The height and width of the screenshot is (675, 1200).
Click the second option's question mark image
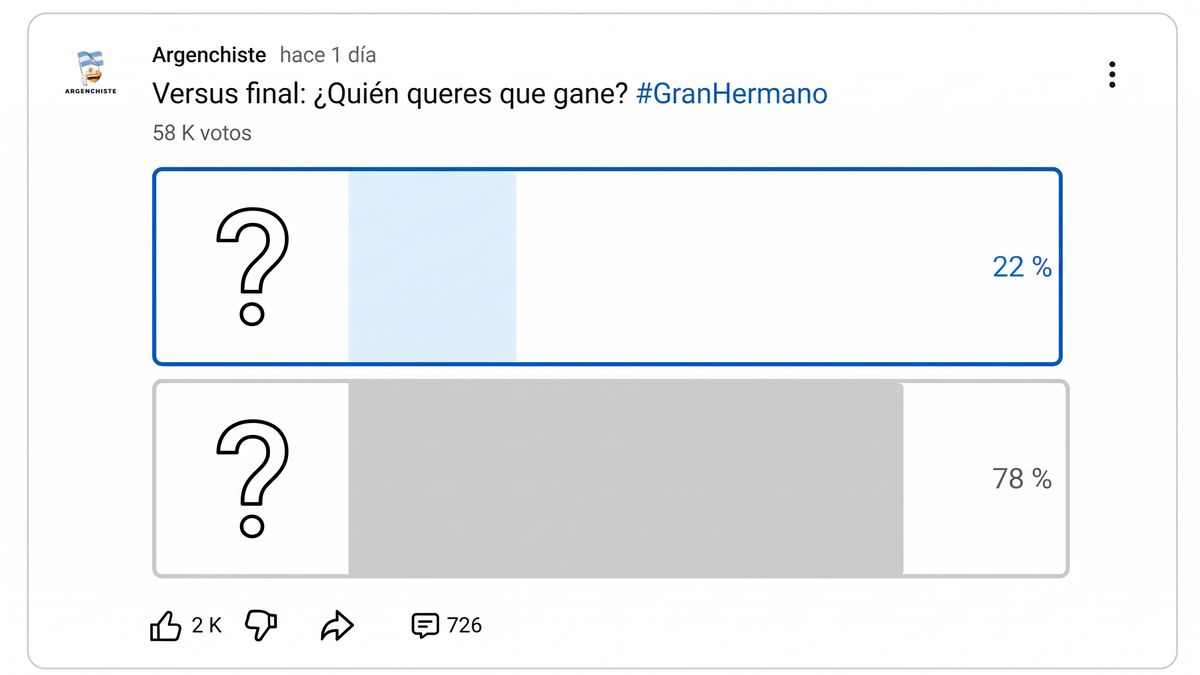tap(252, 478)
